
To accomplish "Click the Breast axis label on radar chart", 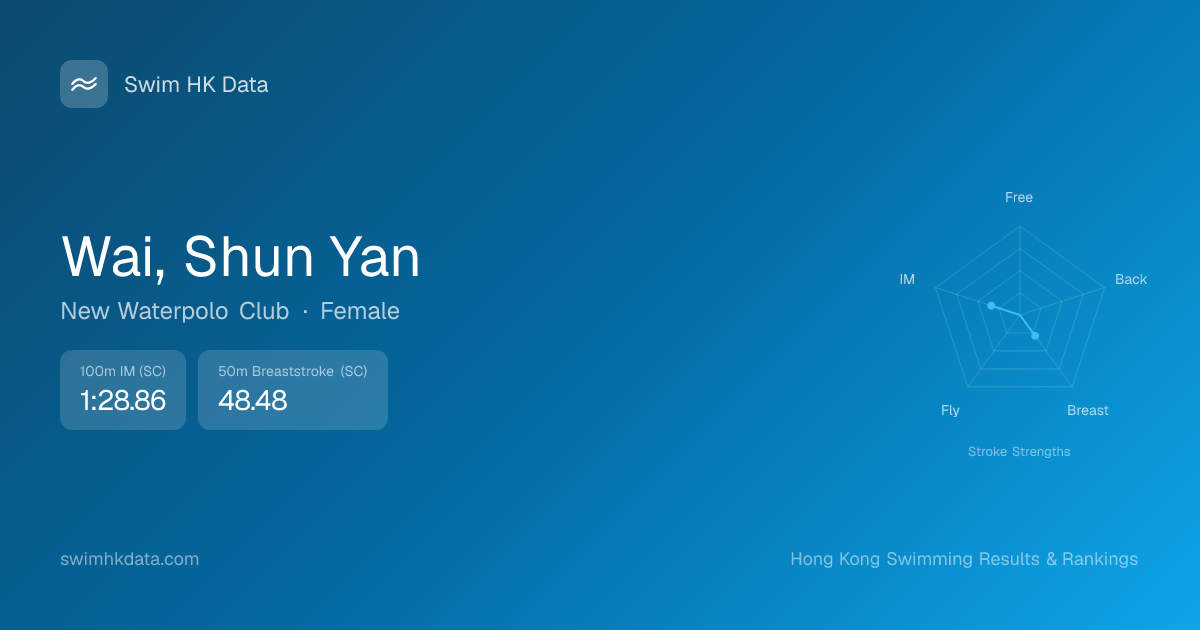I will tap(1088, 410).
